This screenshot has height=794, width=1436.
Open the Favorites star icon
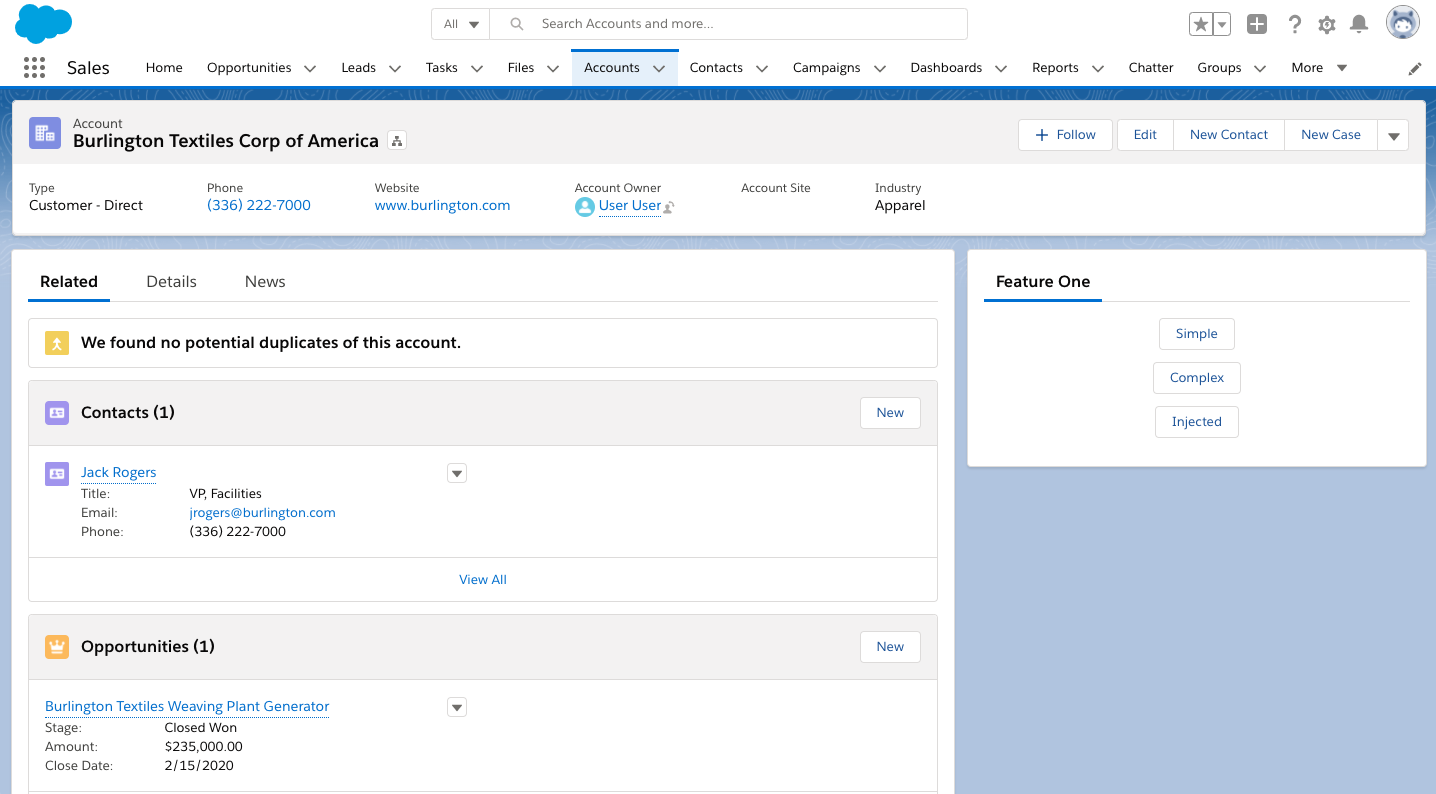point(1200,24)
